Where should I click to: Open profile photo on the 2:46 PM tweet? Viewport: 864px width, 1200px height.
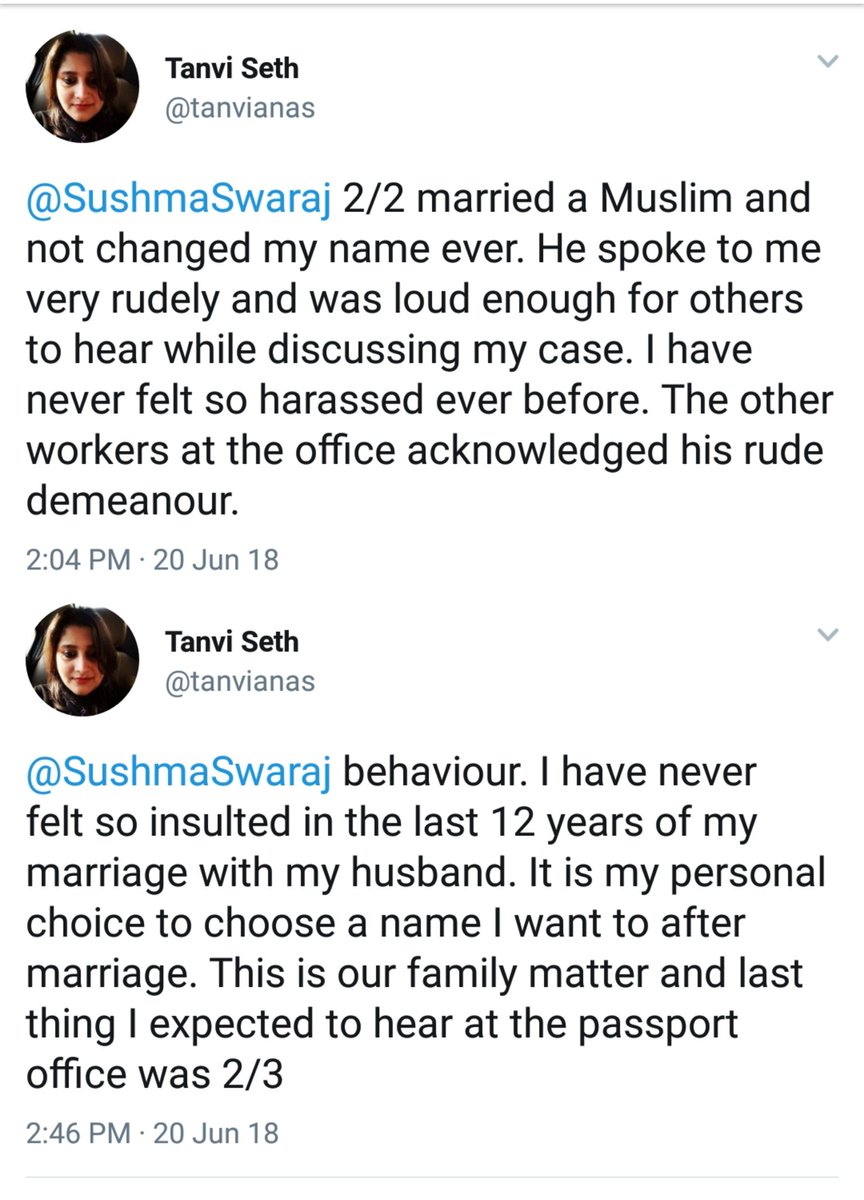(82, 658)
